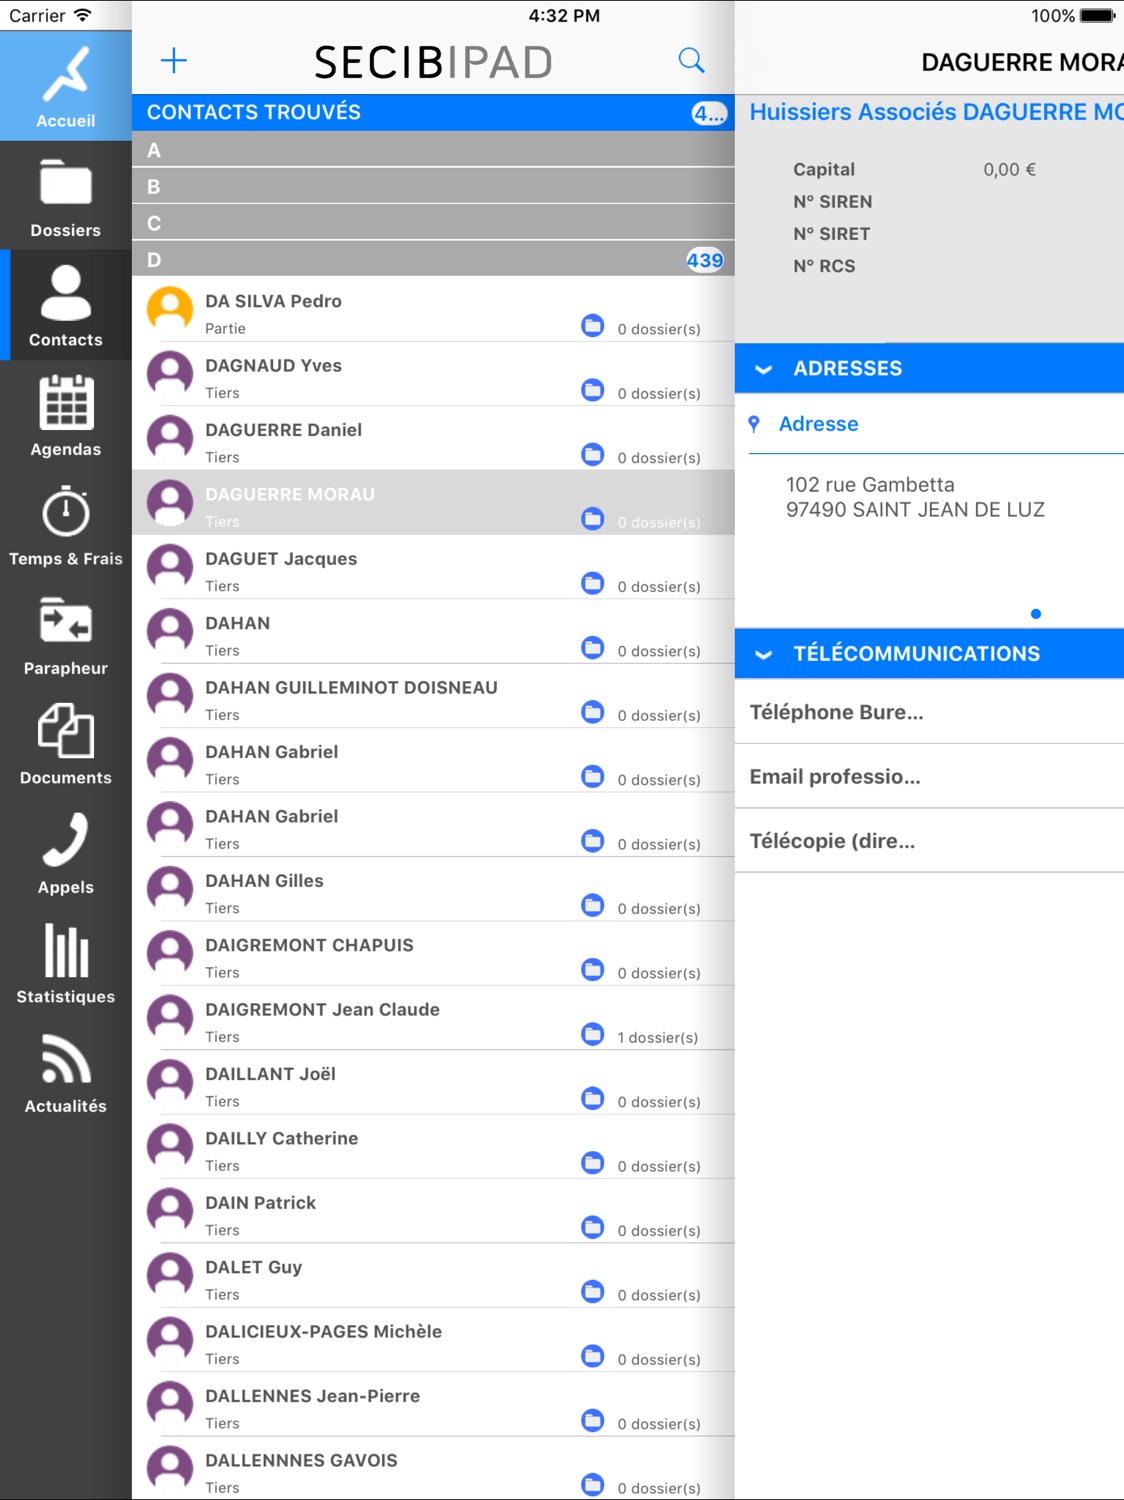
Task: Open folder icon for DAGUERRE MORAU
Action: (593, 519)
